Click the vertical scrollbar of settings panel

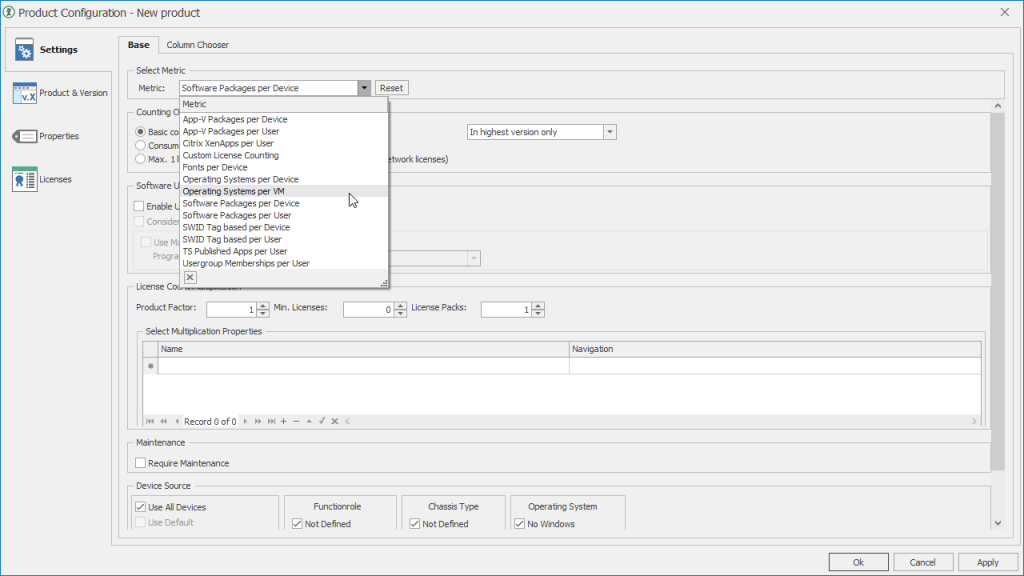click(997, 300)
